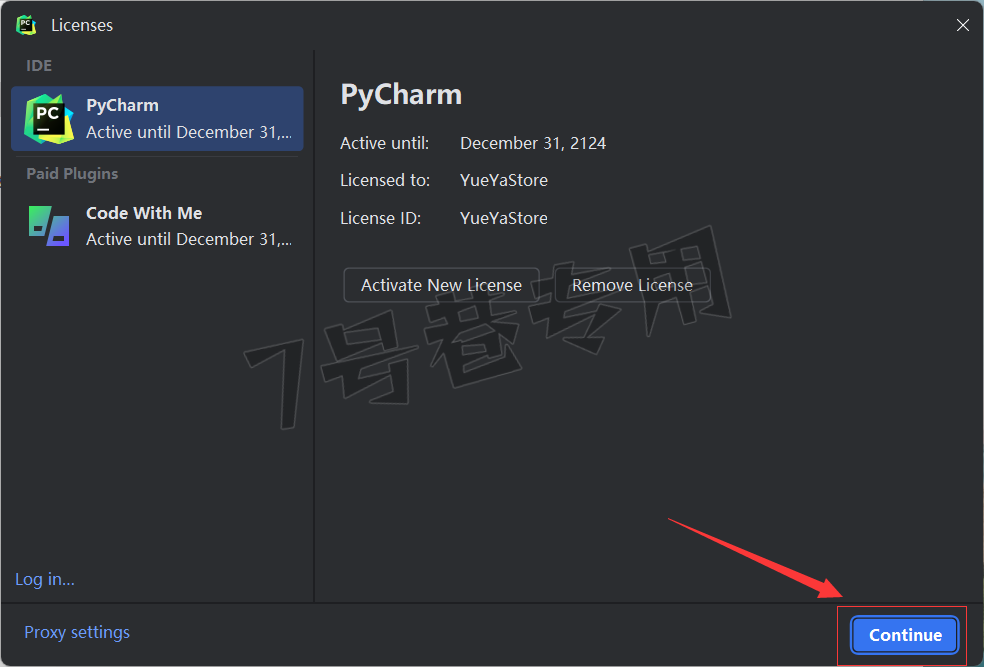This screenshot has height=667, width=984.
Task: Click the PyCharm logo in the title bar
Action: coord(26,25)
